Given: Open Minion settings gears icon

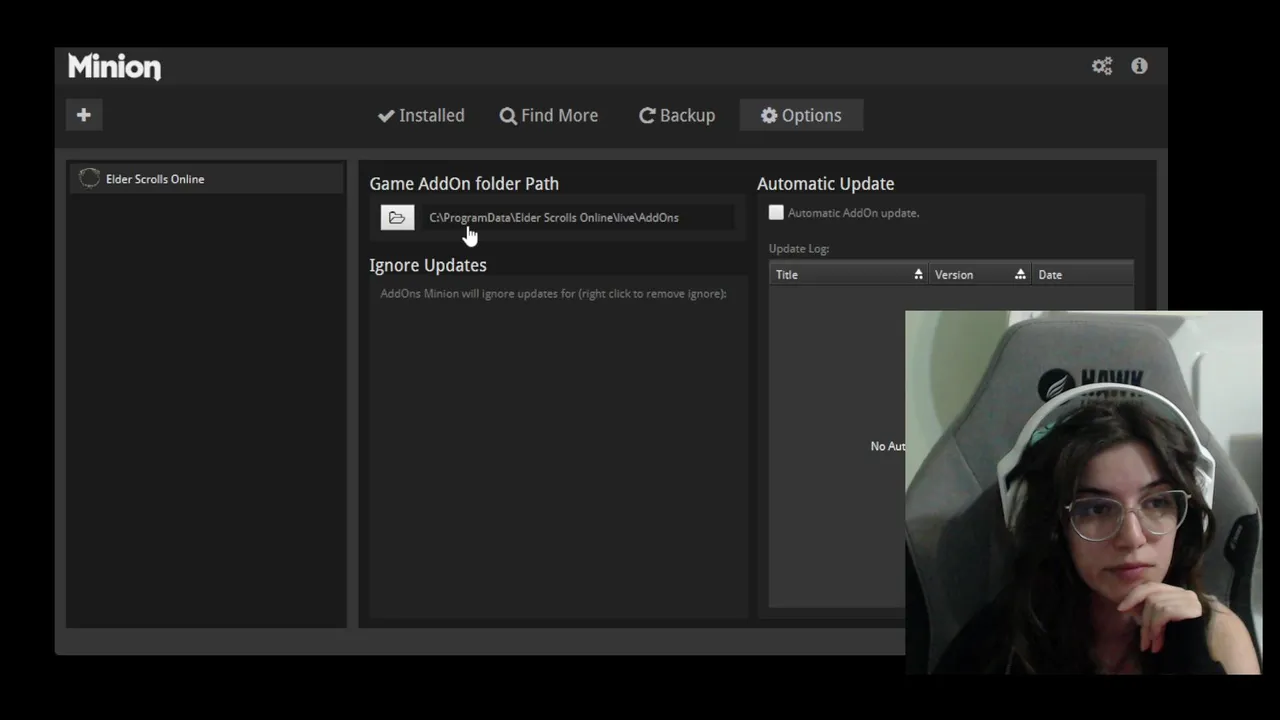Looking at the screenshot, I should point(1102,66).
